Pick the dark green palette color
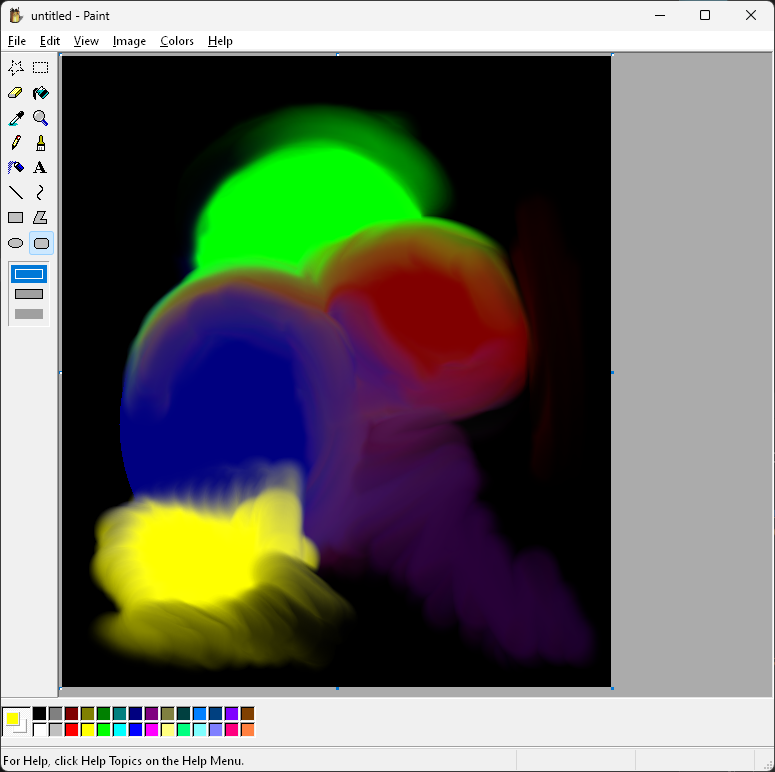Viewport: 775px width, 772px height. pyautogui.click(x=104, y=713)
